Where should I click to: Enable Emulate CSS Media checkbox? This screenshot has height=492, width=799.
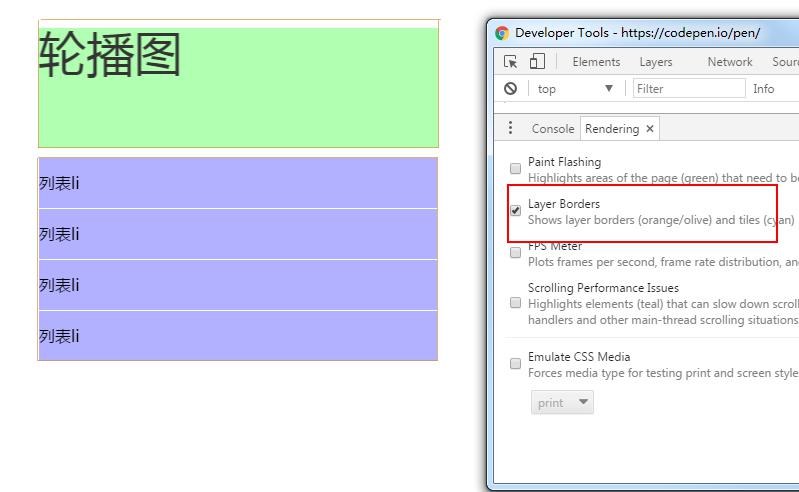point(515,363)
